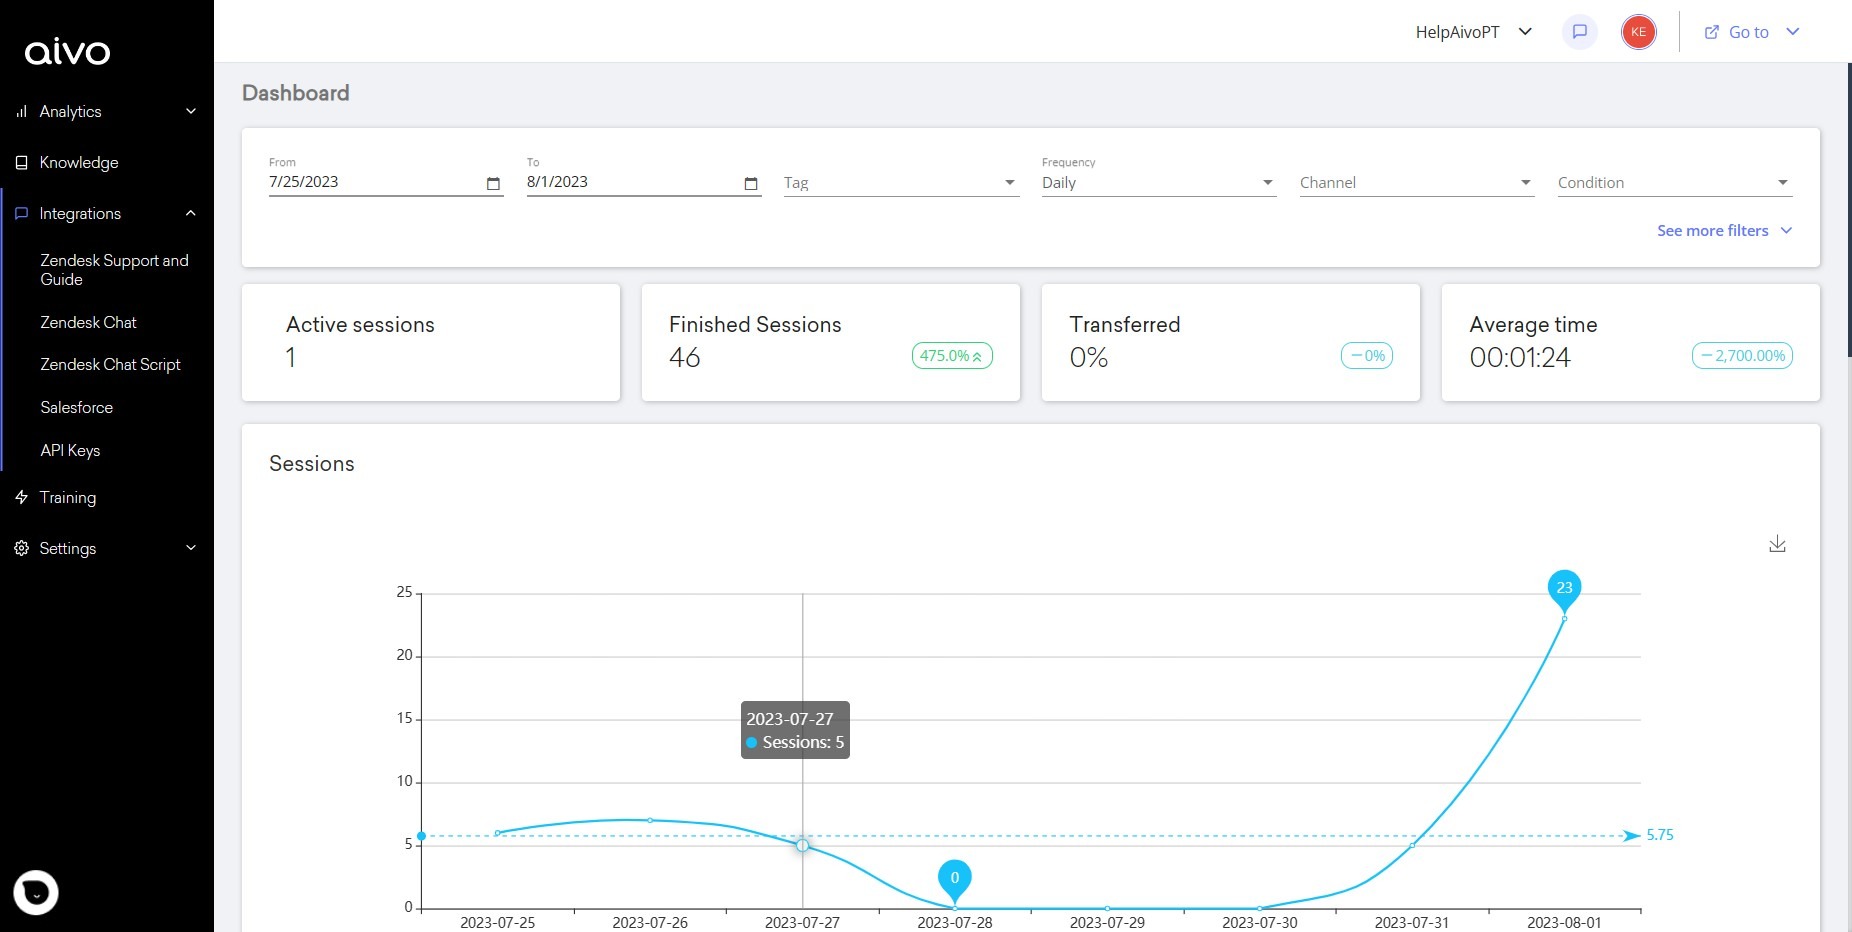Open the chatbot widget launcher icon
The width and height of the screenshot is (1852, 932).
pyautogui.click(x=36, y=892)
